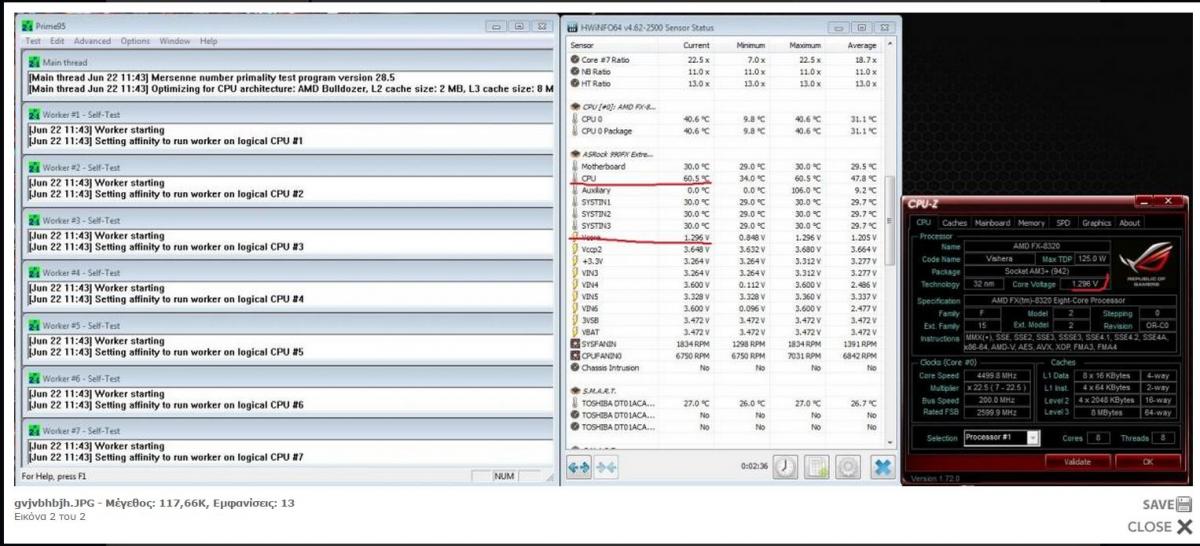Image resolution: width=1200 pixels, height=546 pixels.
Task: Select the VBAT sensor row in HWiNFO
Action: point(725,332)
